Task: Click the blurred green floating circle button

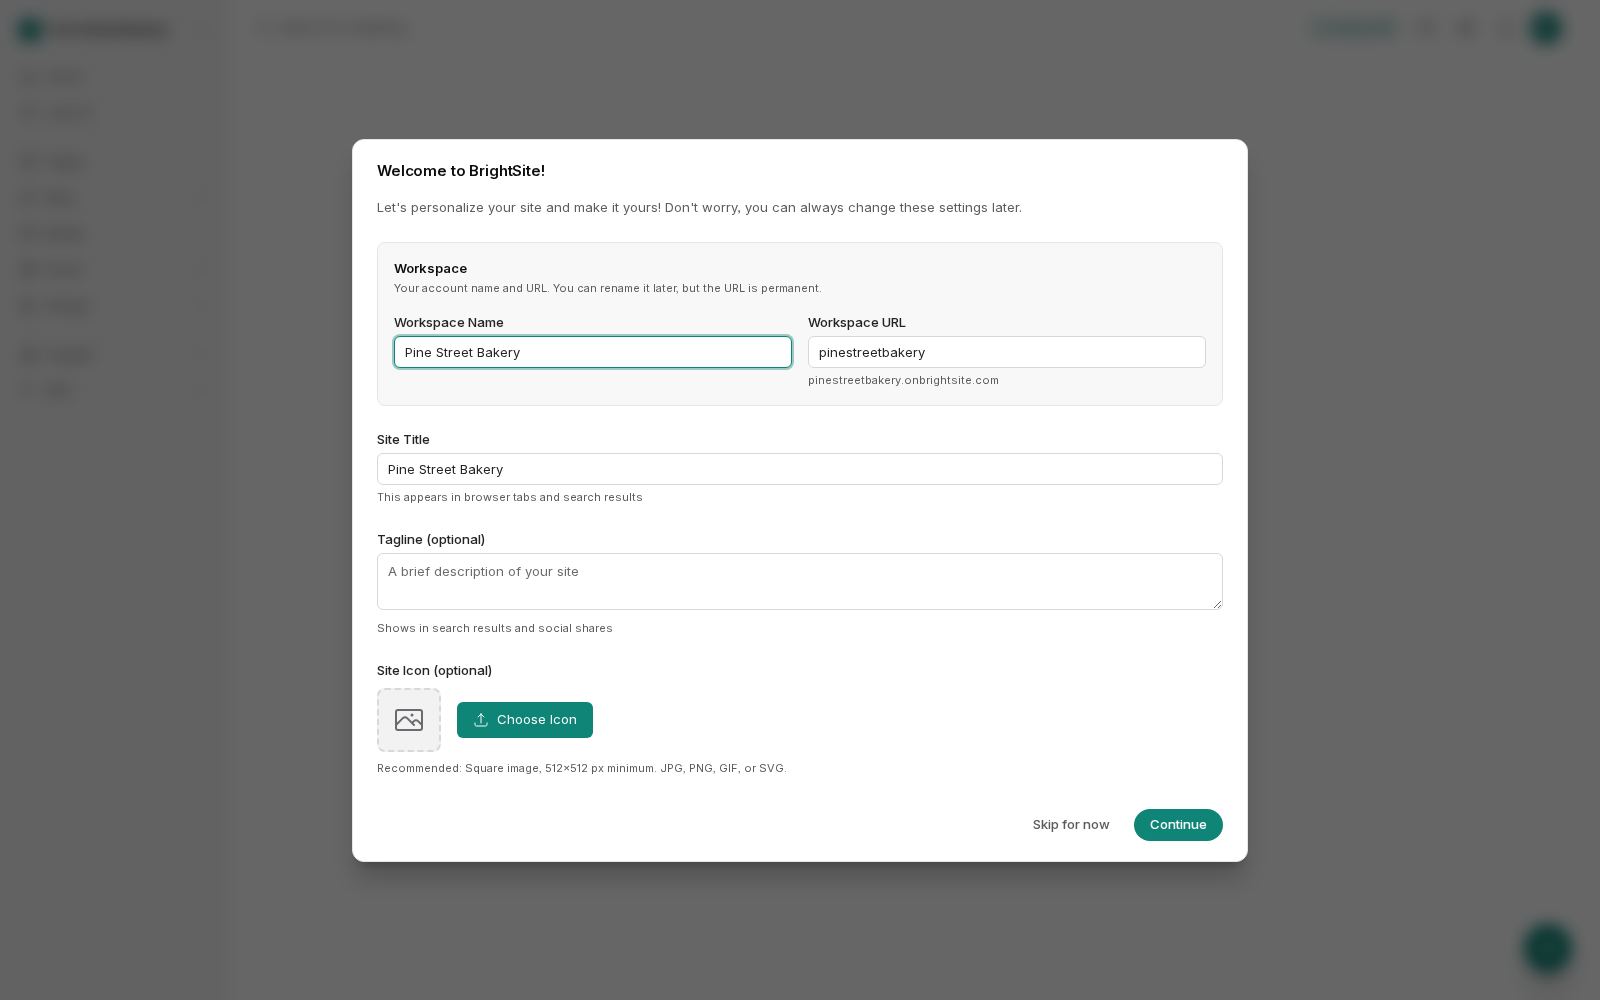Action: [x=1548, y=948]
